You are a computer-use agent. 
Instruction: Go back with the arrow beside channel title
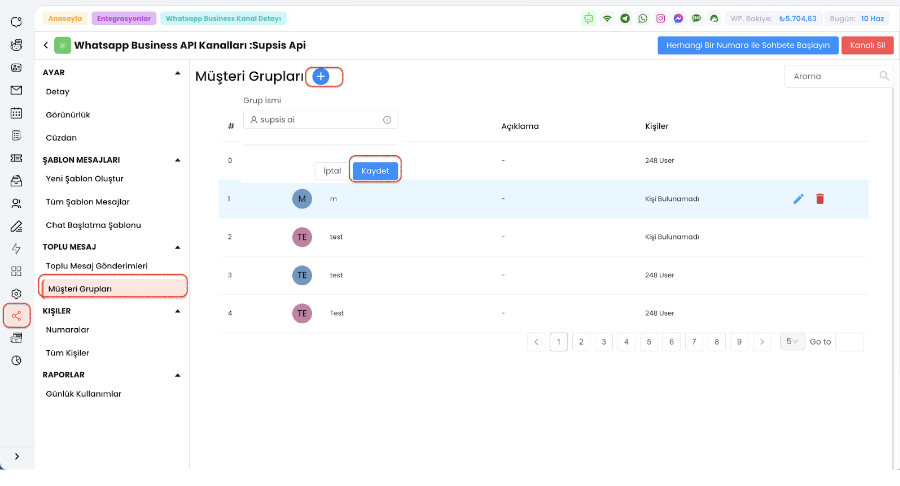click(46, 45)
